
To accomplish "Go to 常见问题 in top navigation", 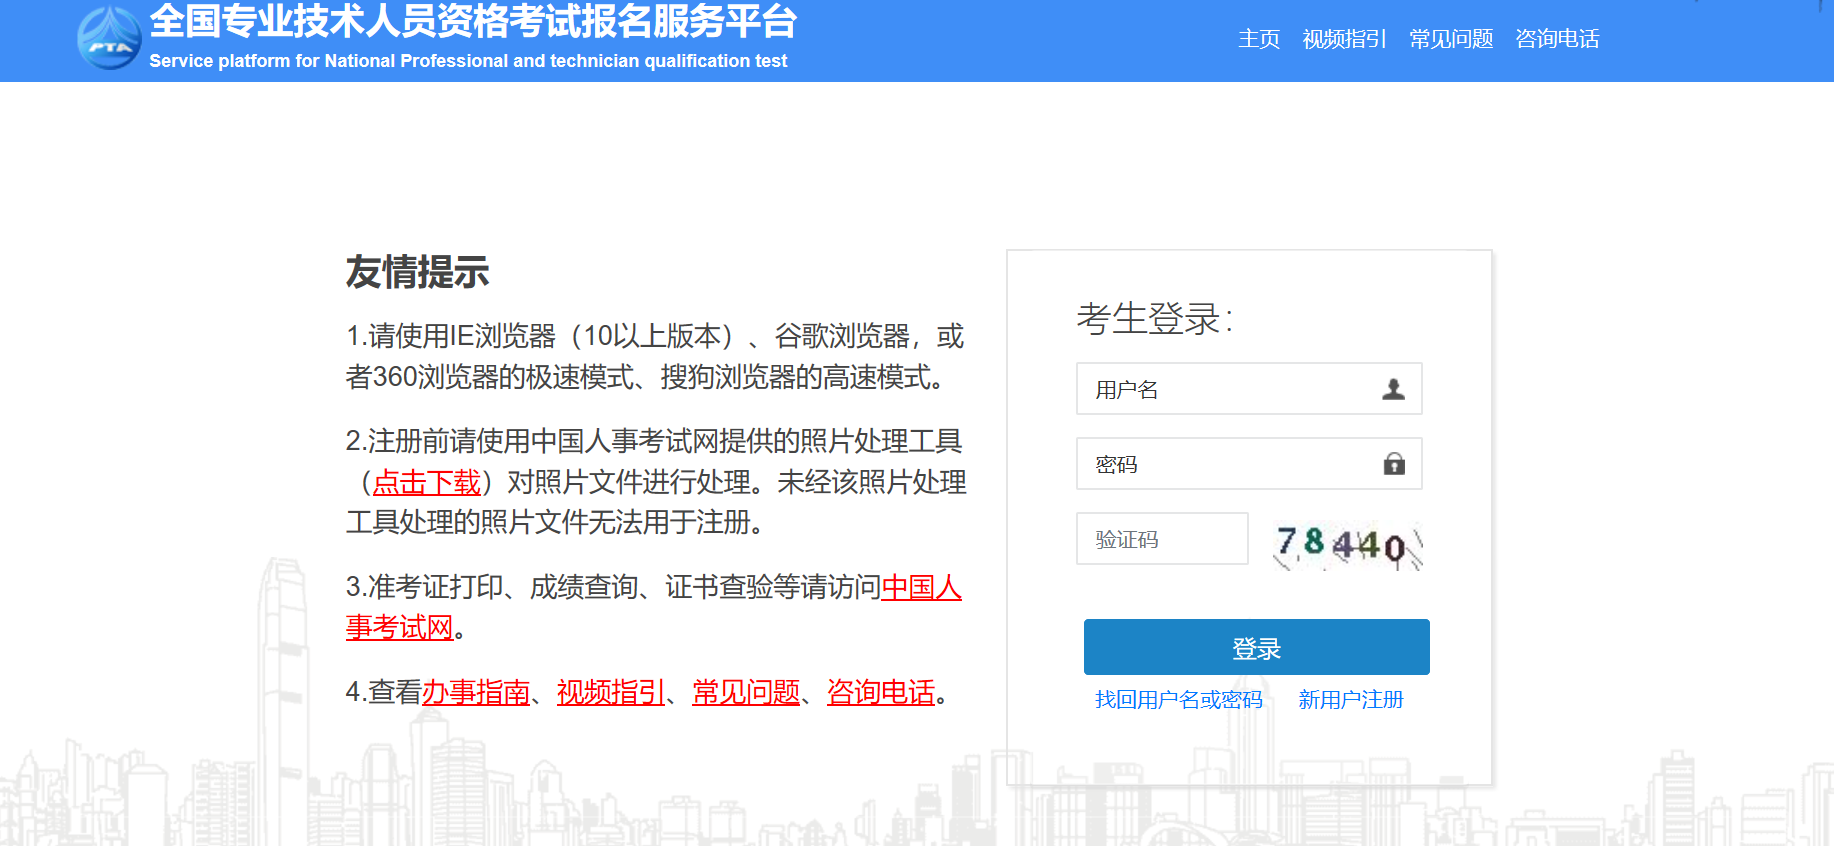I will click(1450, 39).
